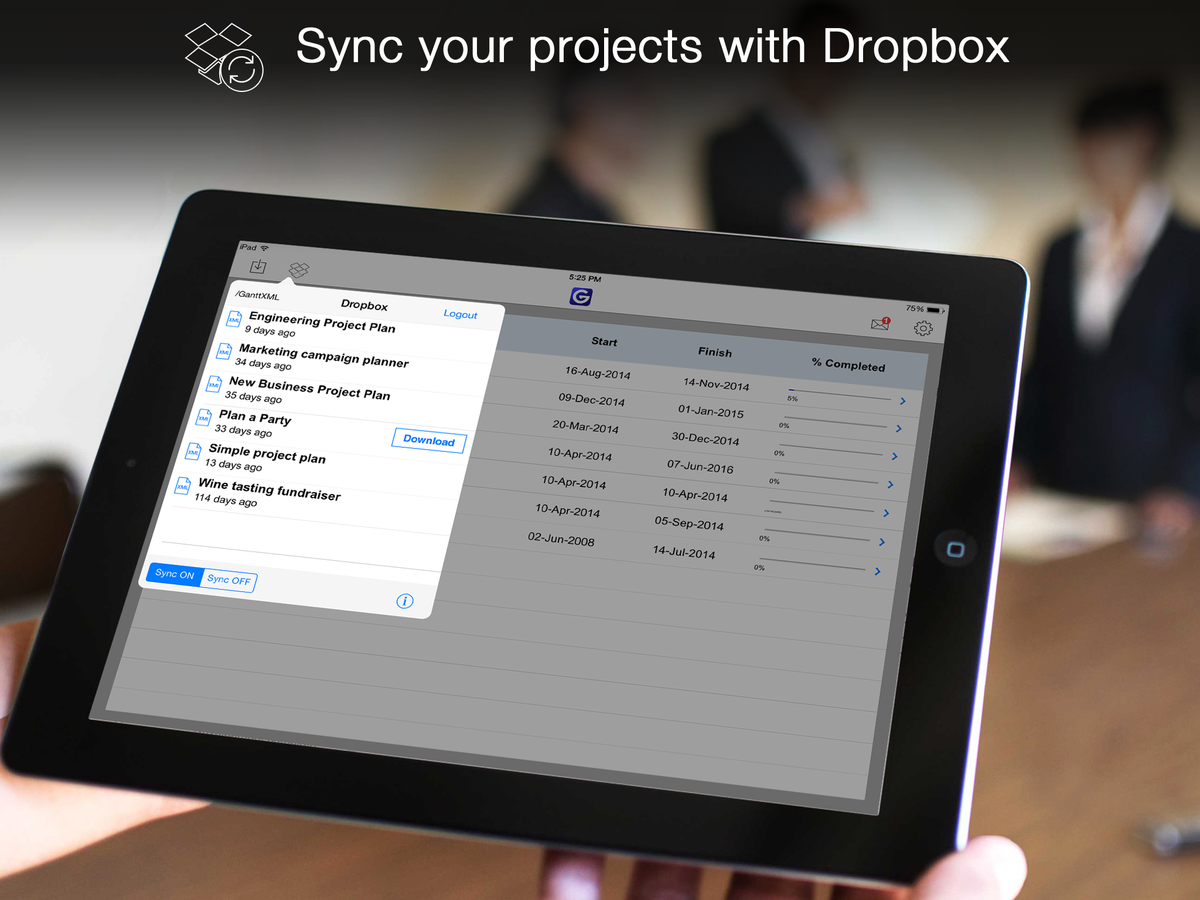Screen dimensions: 1200x900
Task: Select Marketing campaign planner XML file icon
Action: pos(224,352)
